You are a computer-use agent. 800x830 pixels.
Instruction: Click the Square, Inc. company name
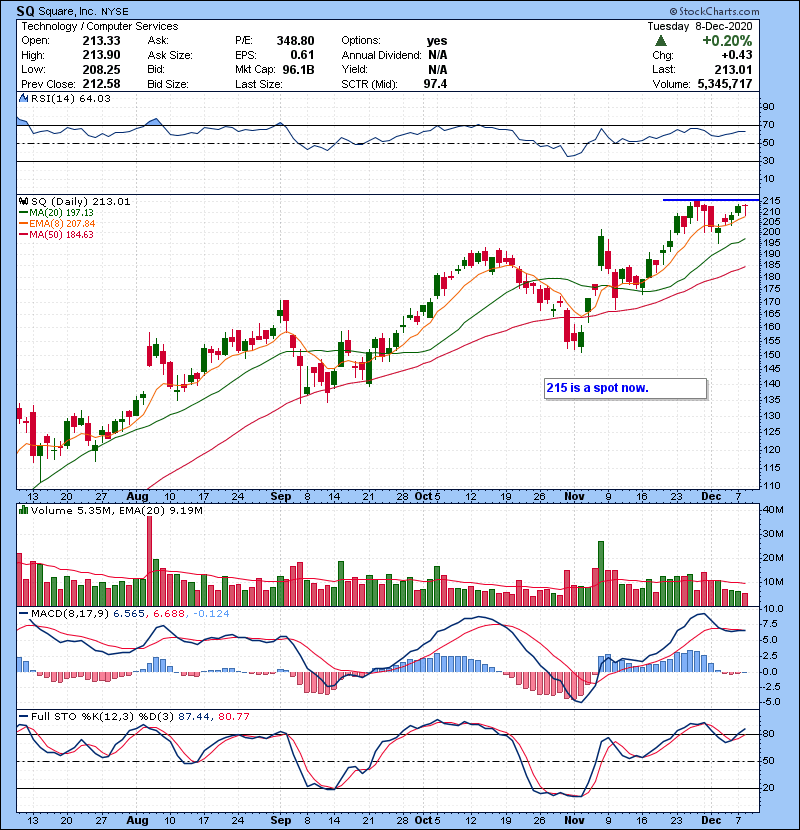[x=67, y=11]
